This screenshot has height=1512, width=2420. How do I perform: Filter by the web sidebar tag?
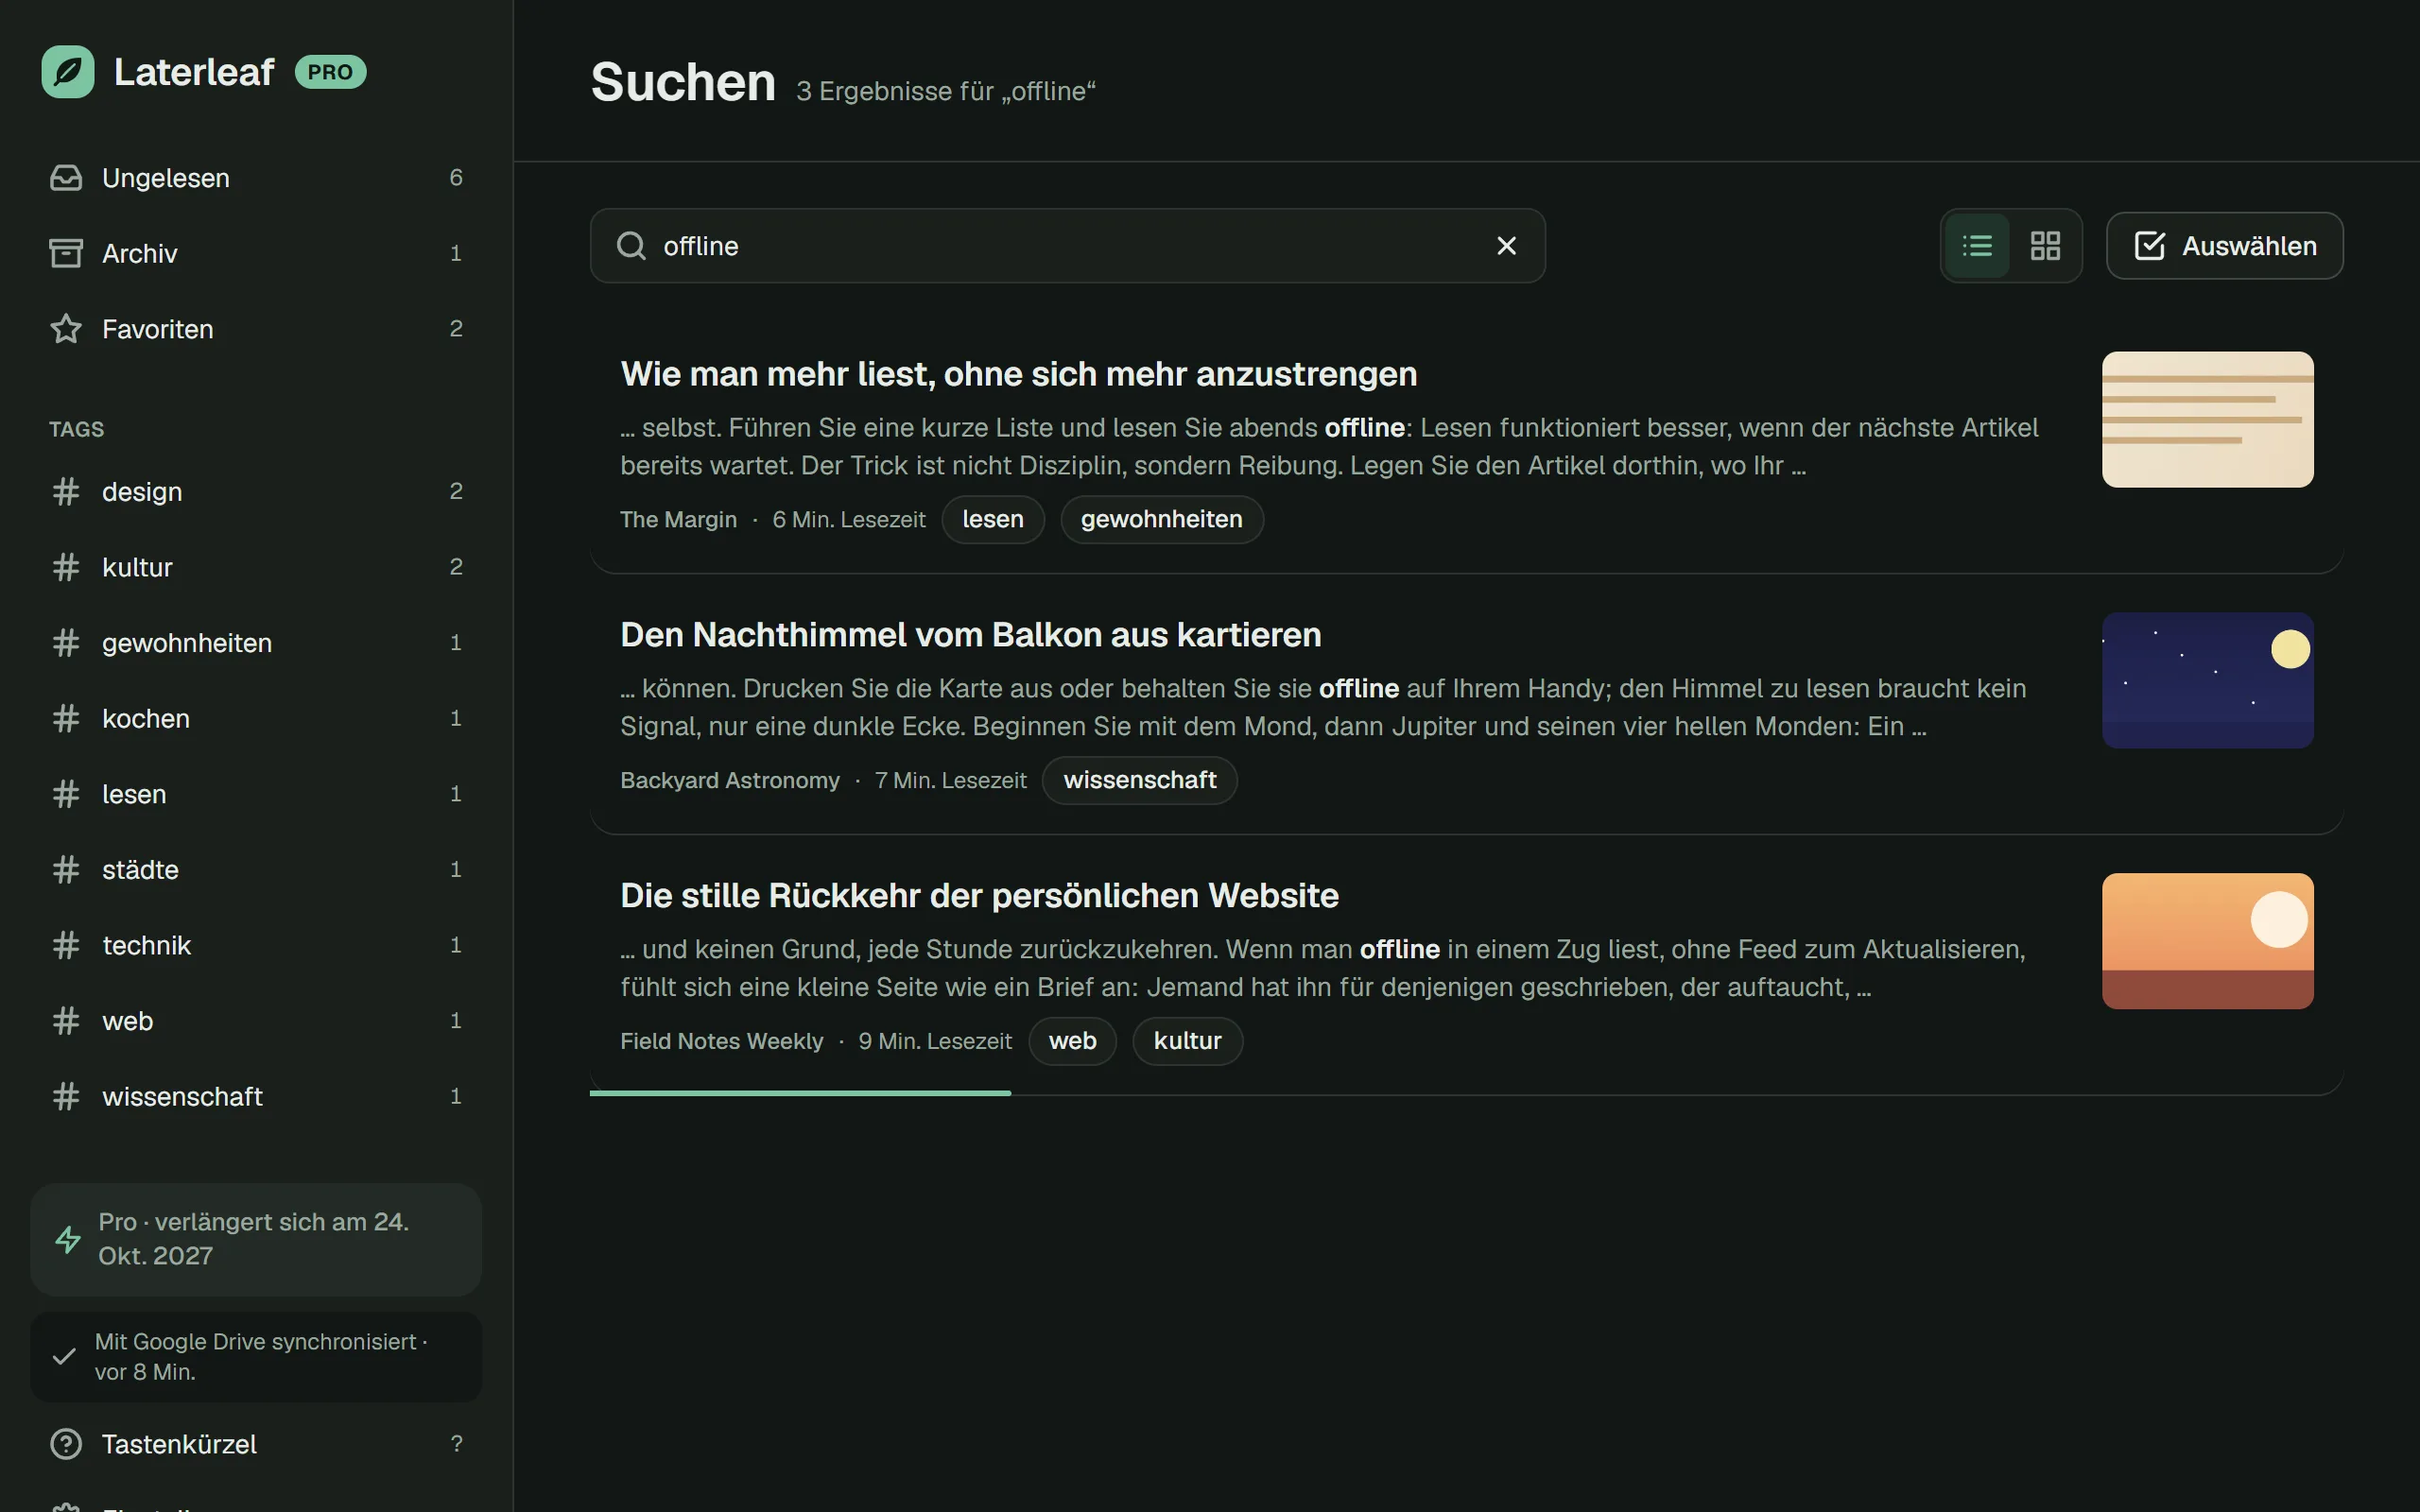pyautogui.click(x=256, y=1021)
